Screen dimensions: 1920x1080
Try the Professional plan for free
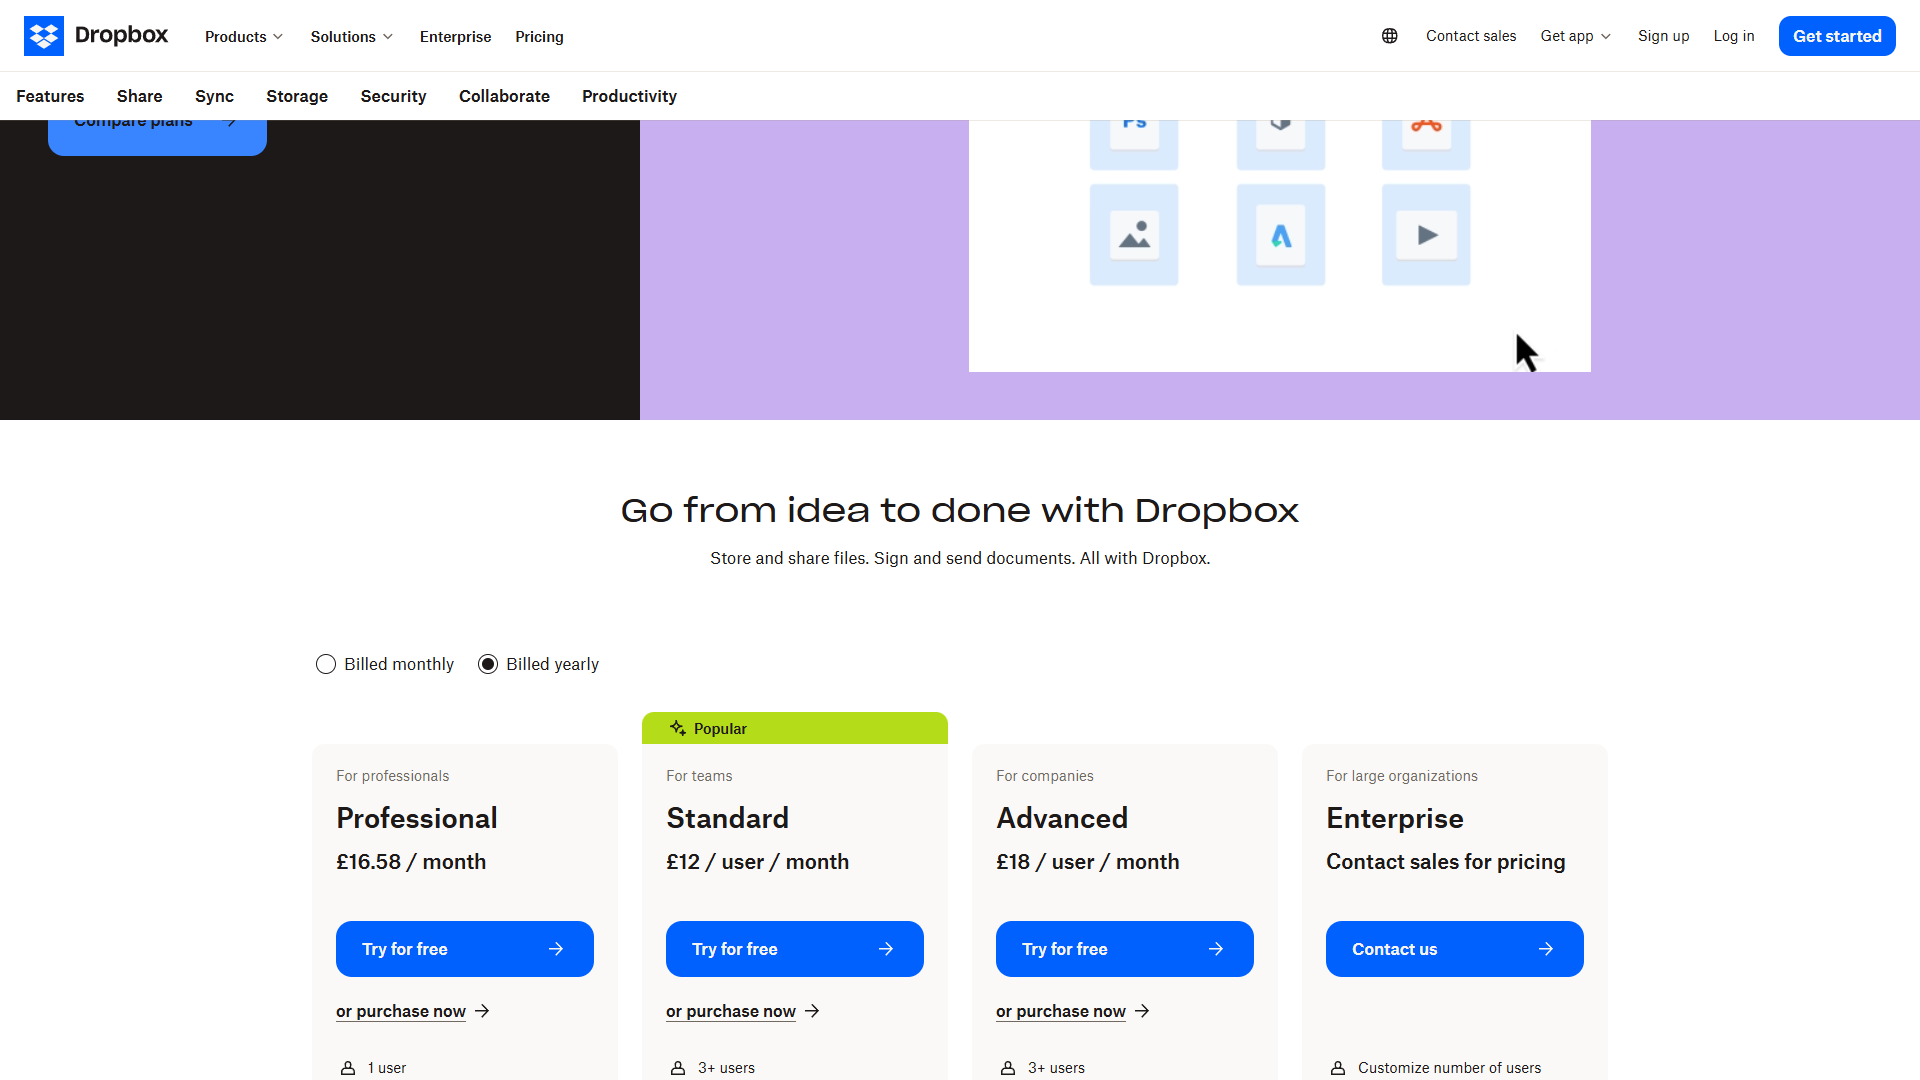tap(465, 949)
